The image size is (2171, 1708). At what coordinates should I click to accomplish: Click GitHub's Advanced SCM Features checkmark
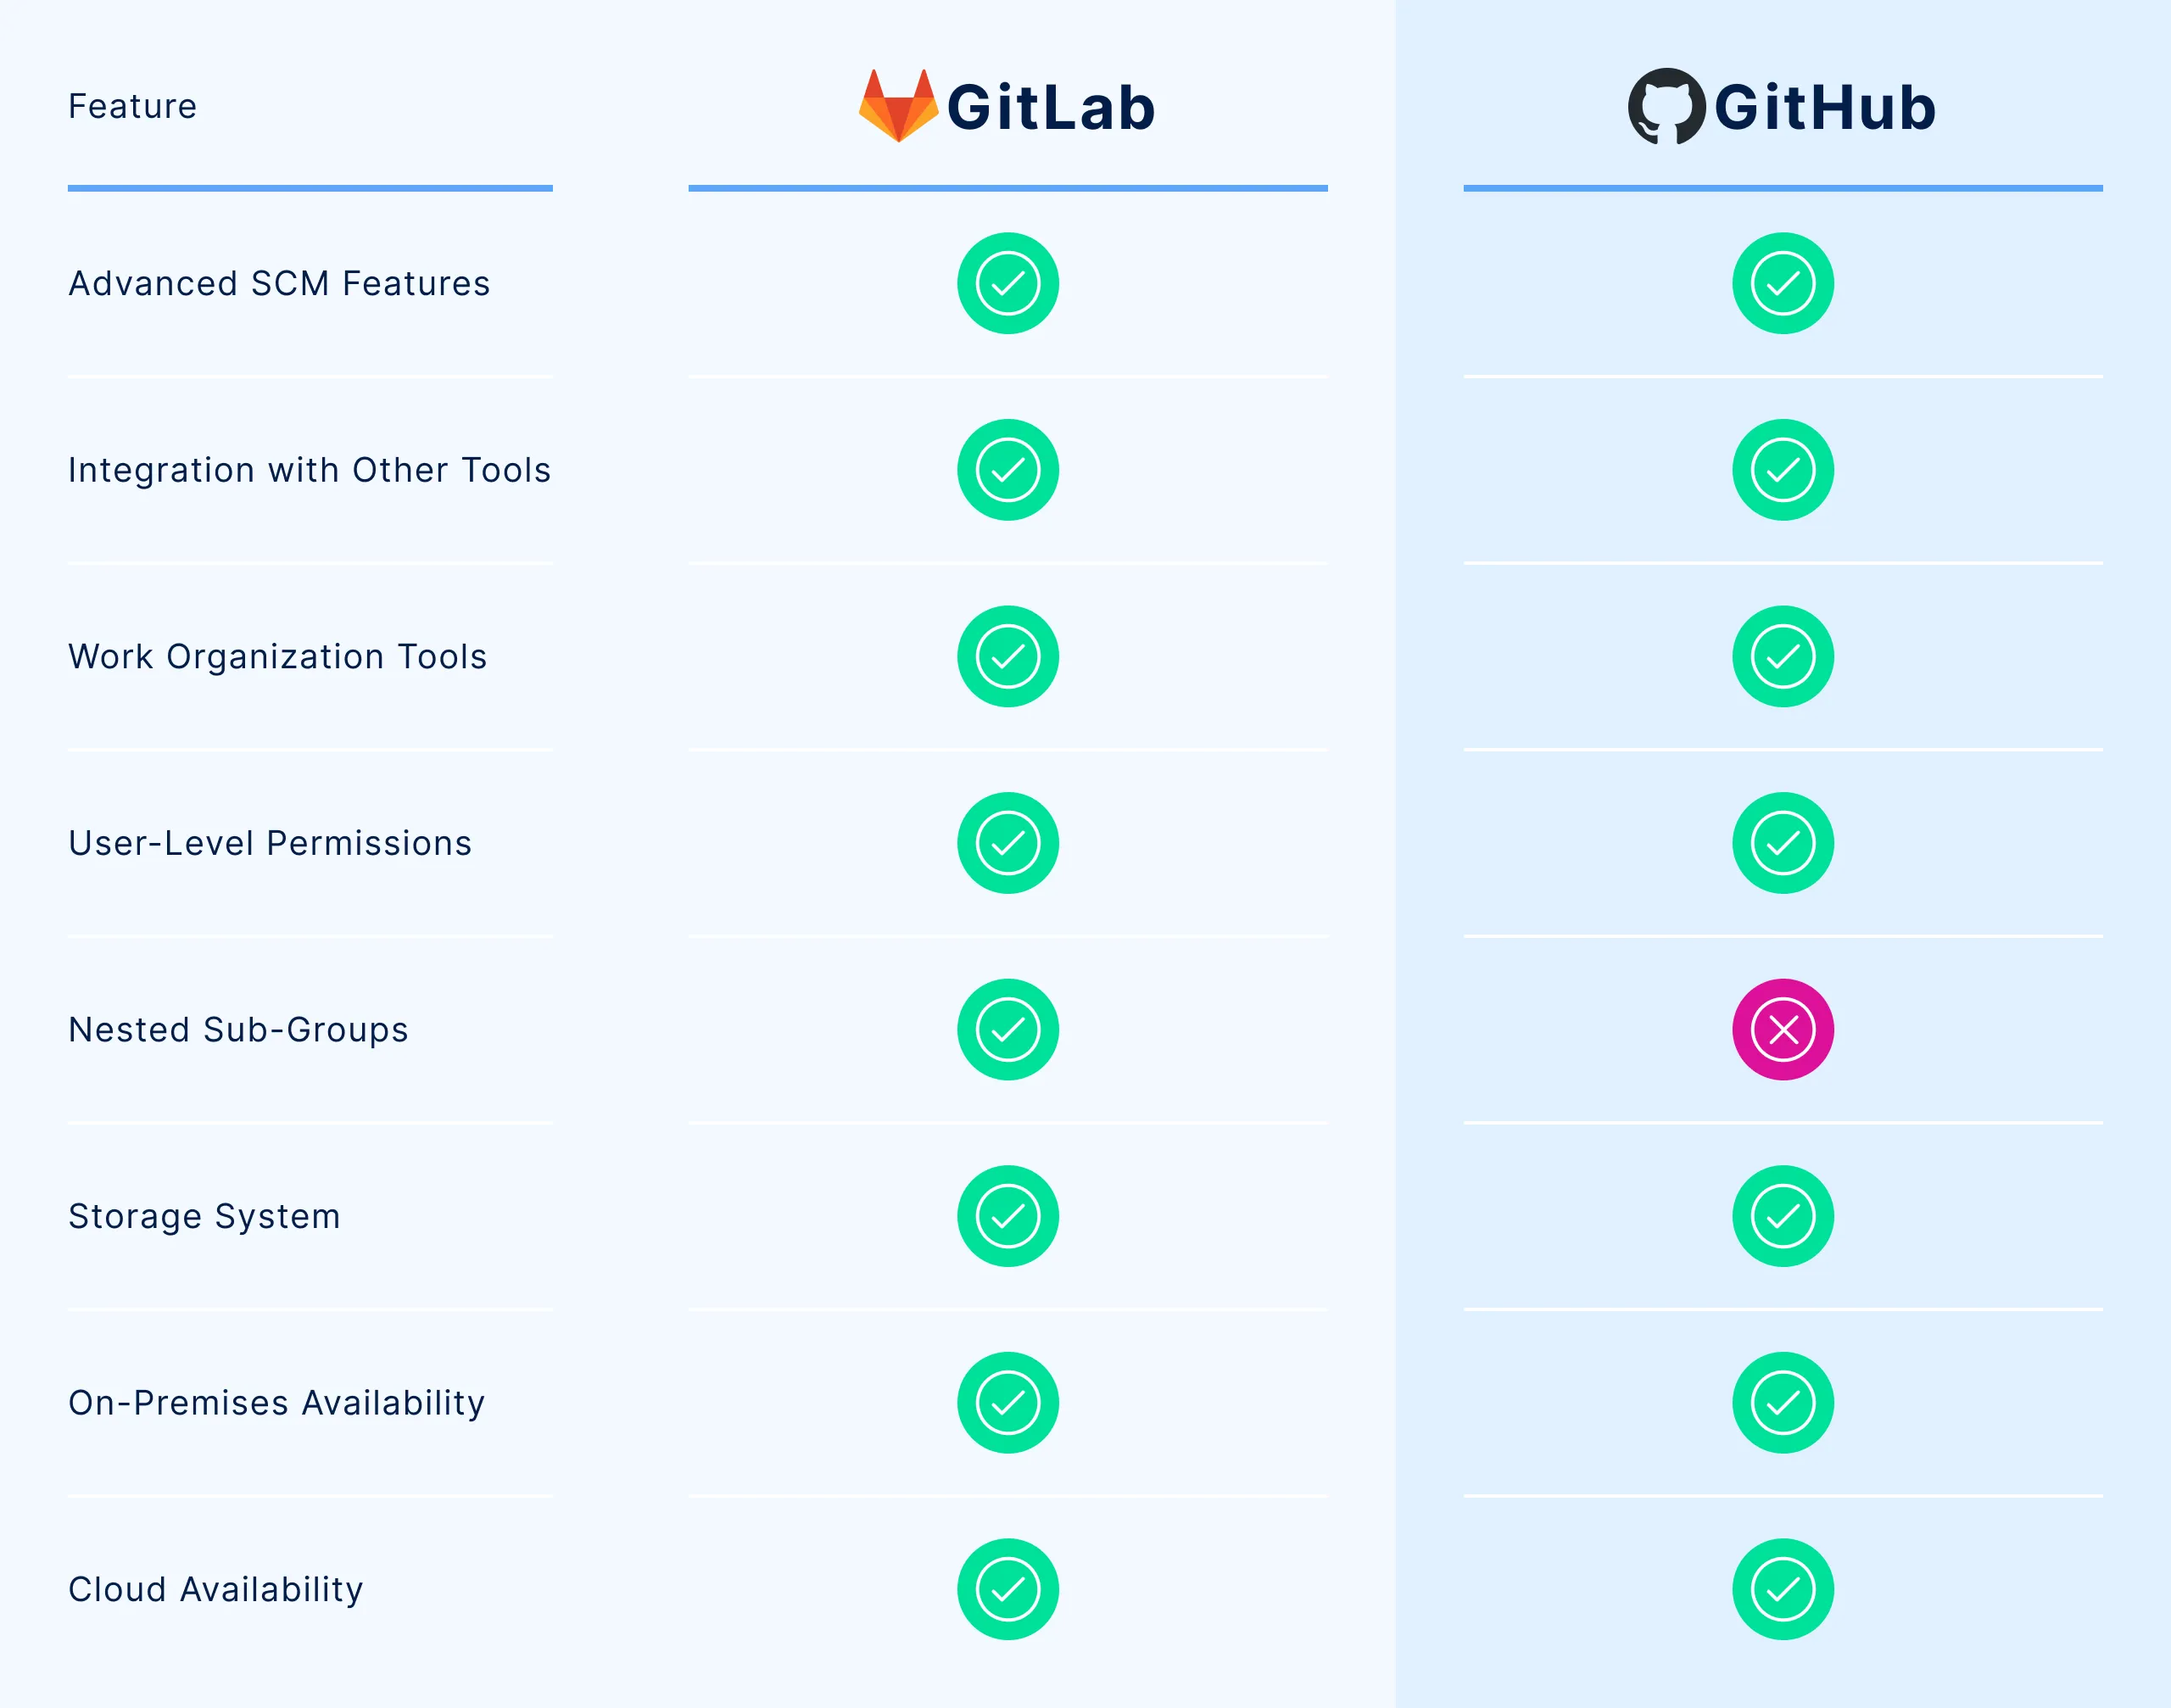click(x=1782, y=283)
